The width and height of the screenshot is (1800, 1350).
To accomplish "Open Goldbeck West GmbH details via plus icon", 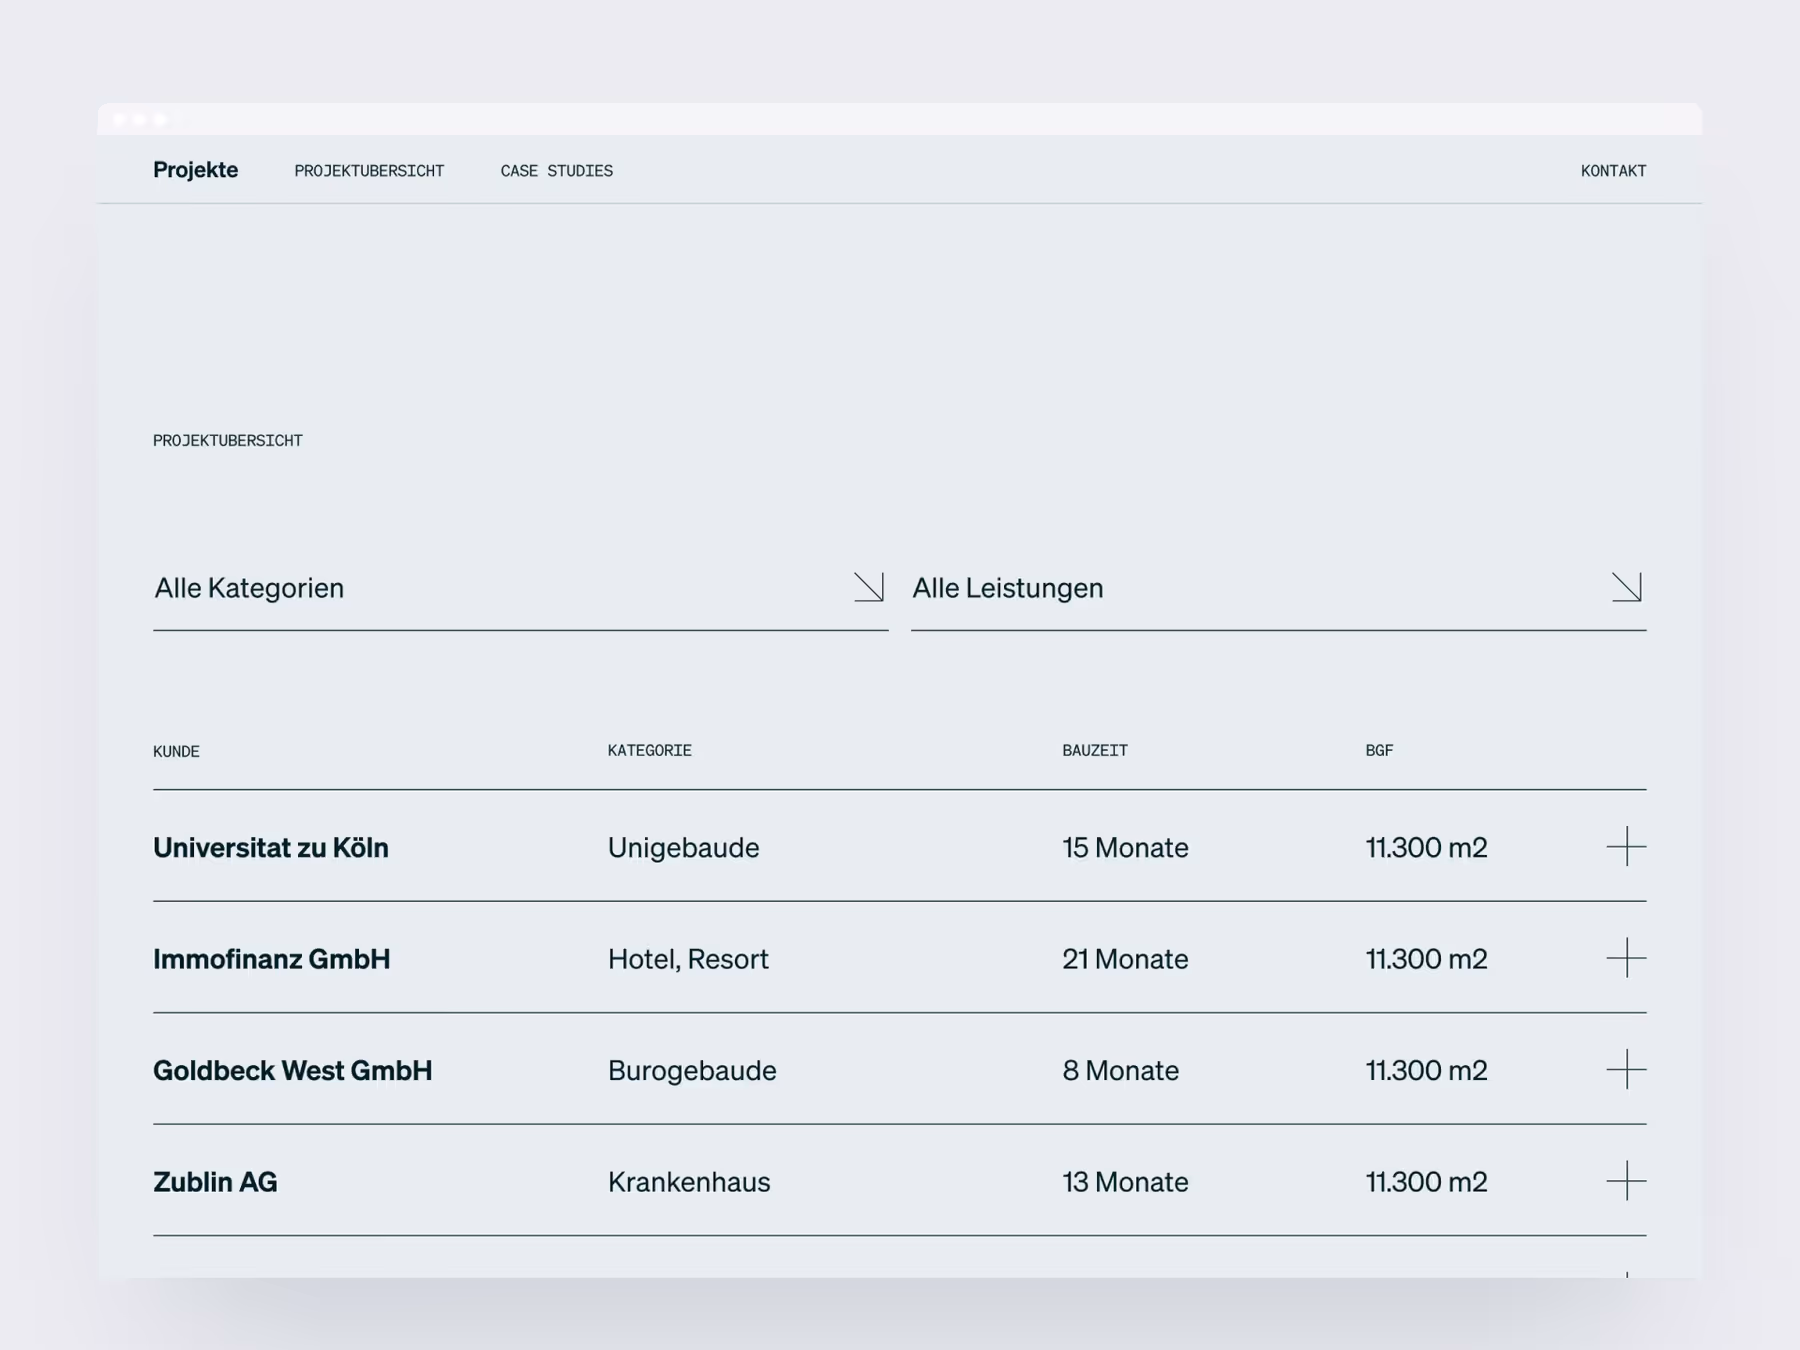I will [x=1625, y=1069].
